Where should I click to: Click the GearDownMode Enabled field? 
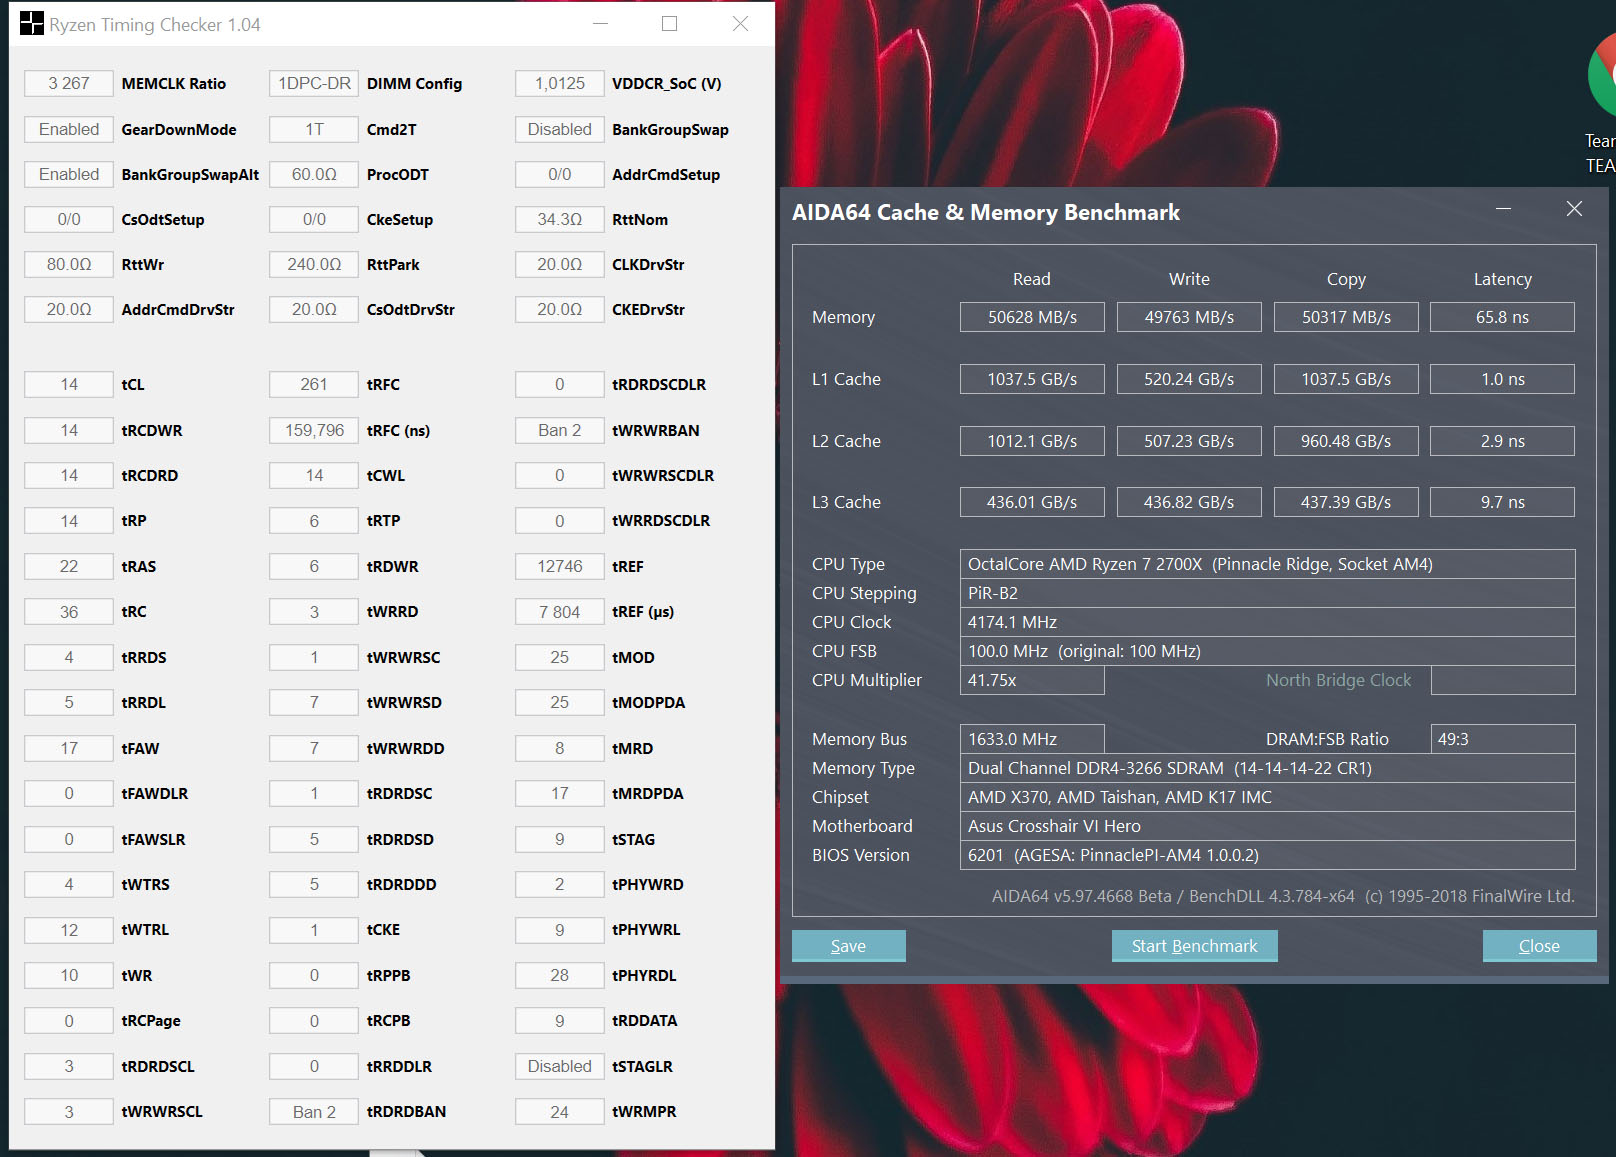coord(69,130)
